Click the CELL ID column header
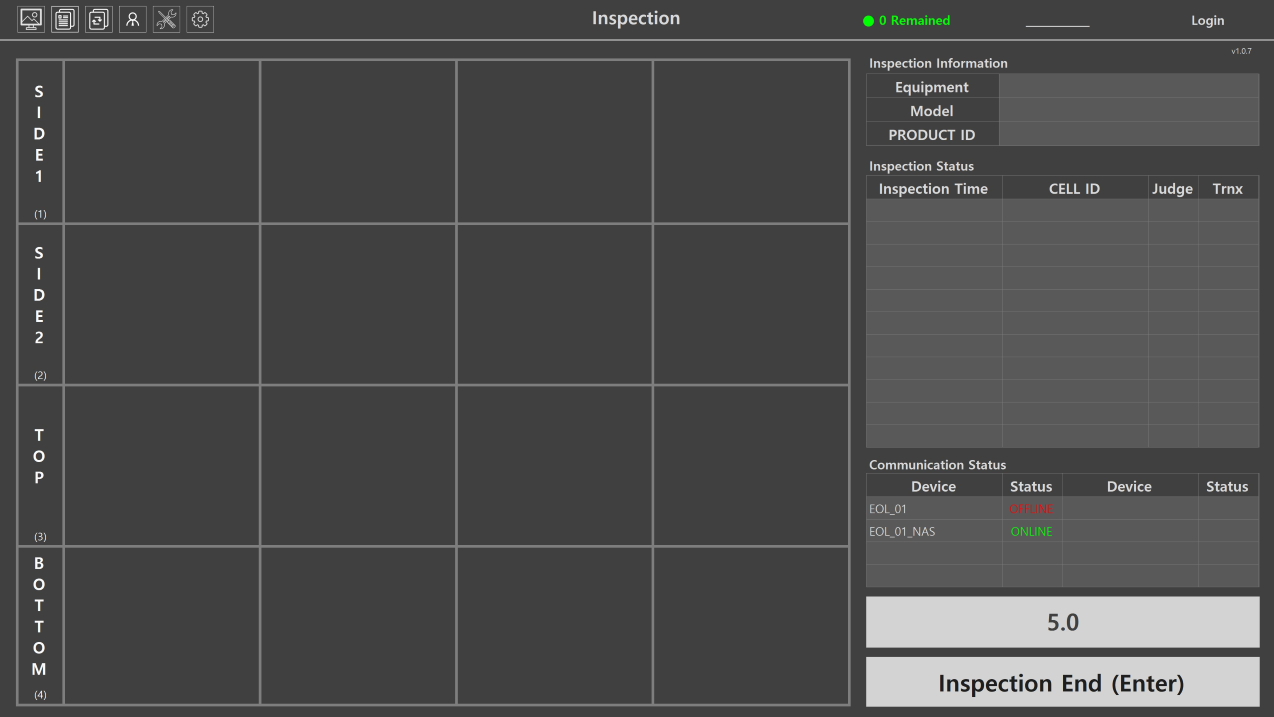 (1074, 189)
